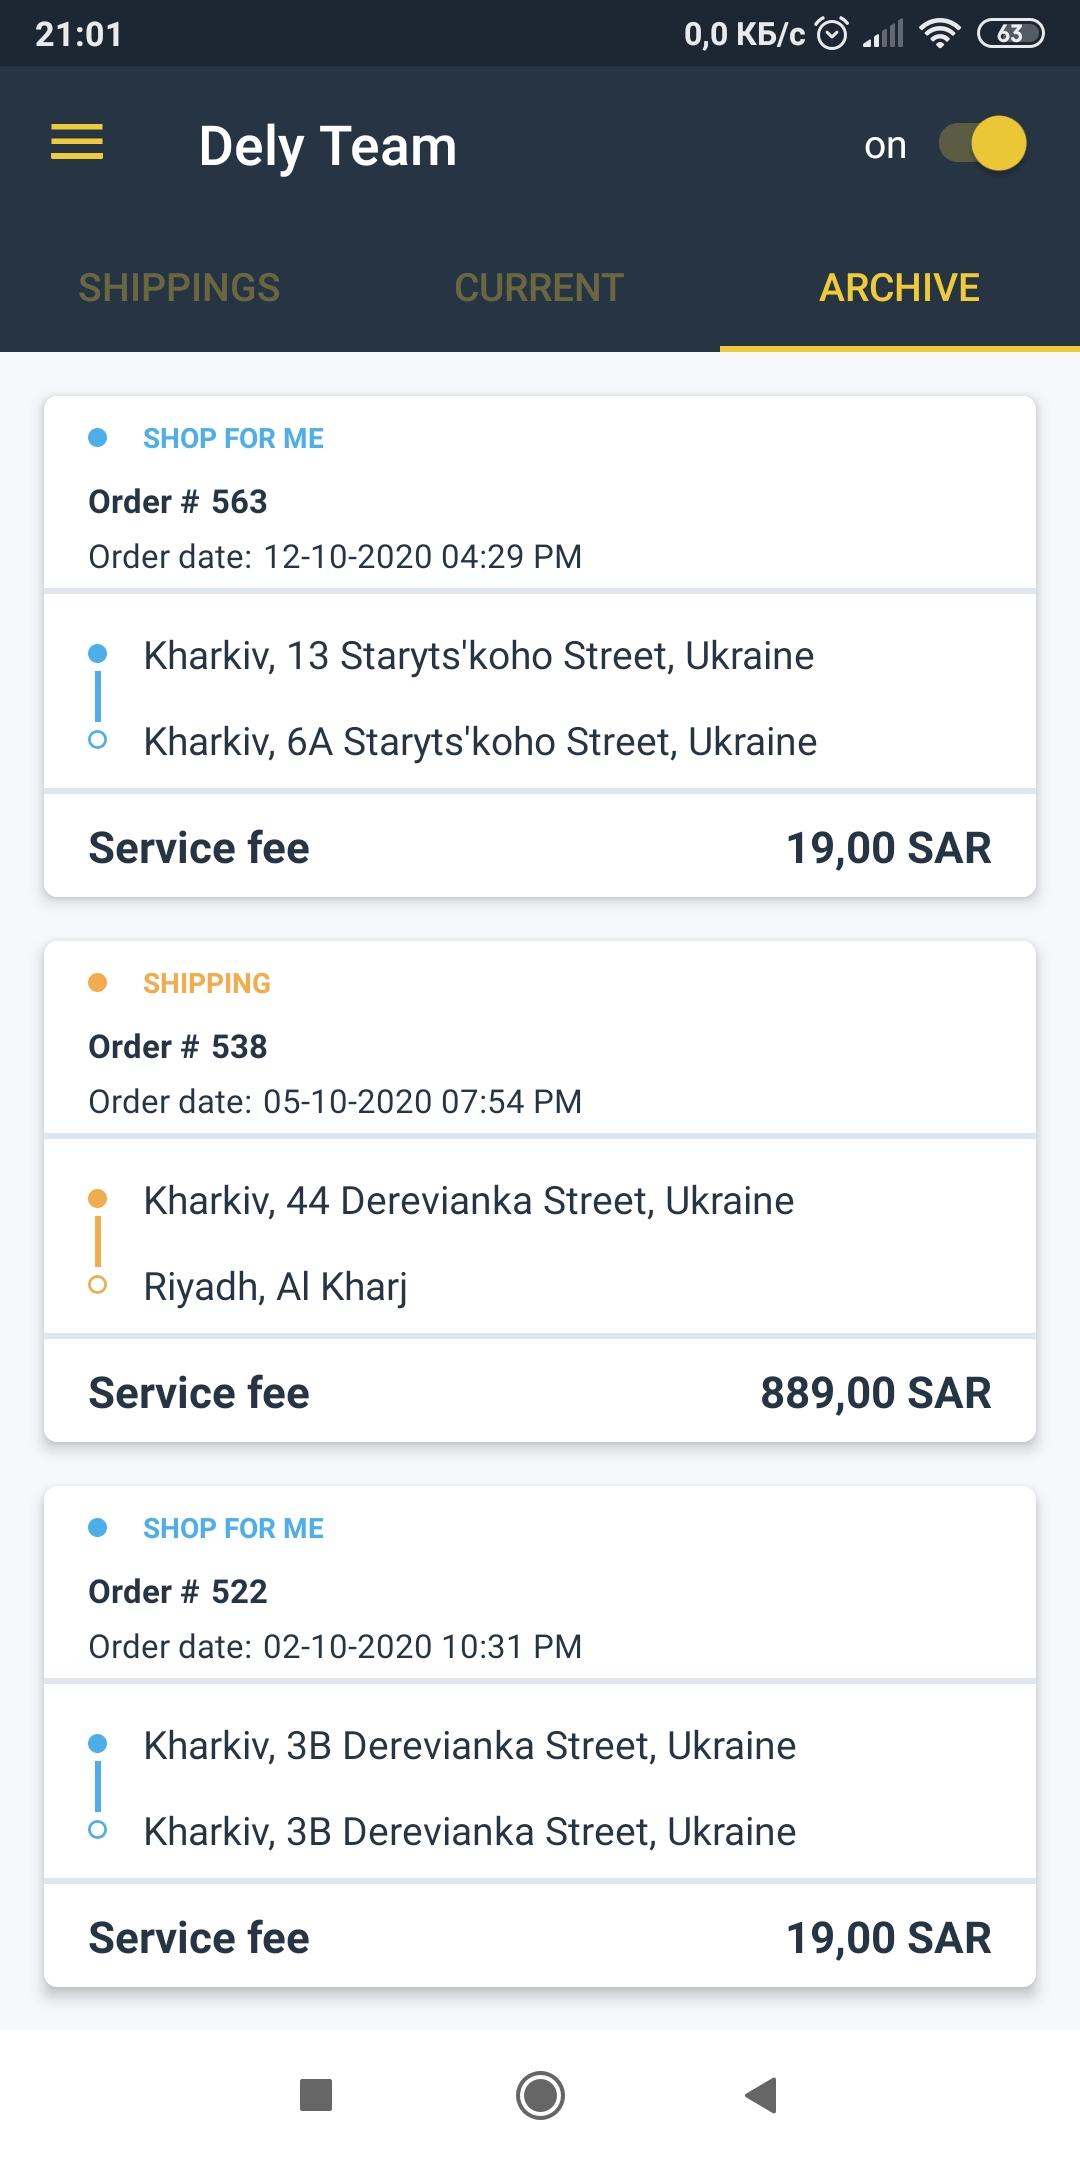Select pickup address 13 Staryts'koho Street
1080x2160 pixels.
coord(479,656)
